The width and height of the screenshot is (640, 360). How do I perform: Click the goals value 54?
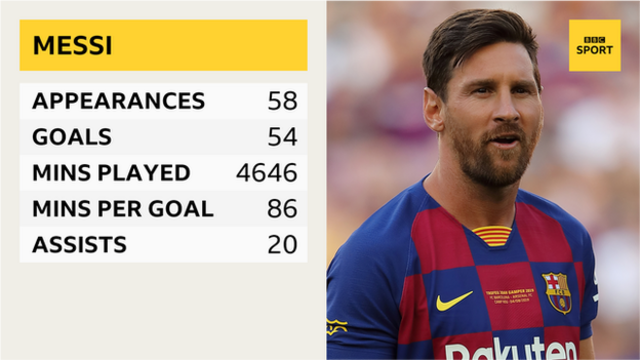tap(282, 136)
